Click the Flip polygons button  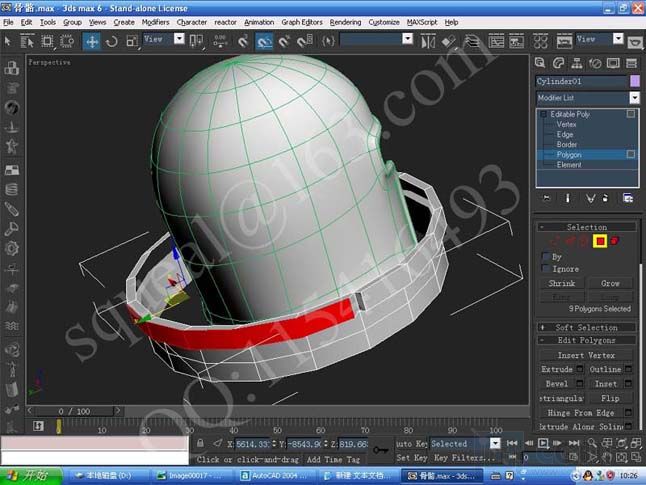pyautogui.click(x=610, y=398)
